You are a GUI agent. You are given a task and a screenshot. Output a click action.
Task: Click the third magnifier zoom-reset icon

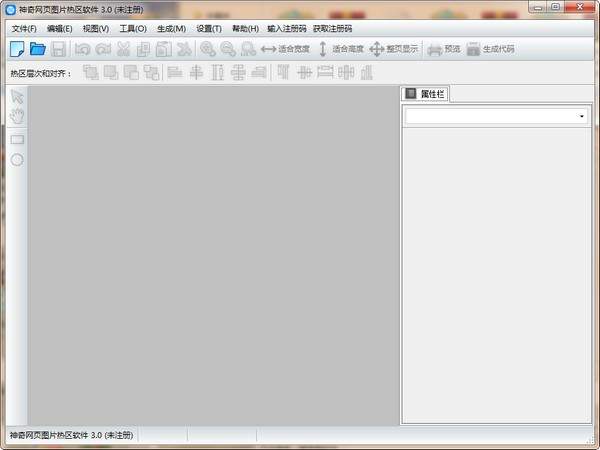[248, 49]
